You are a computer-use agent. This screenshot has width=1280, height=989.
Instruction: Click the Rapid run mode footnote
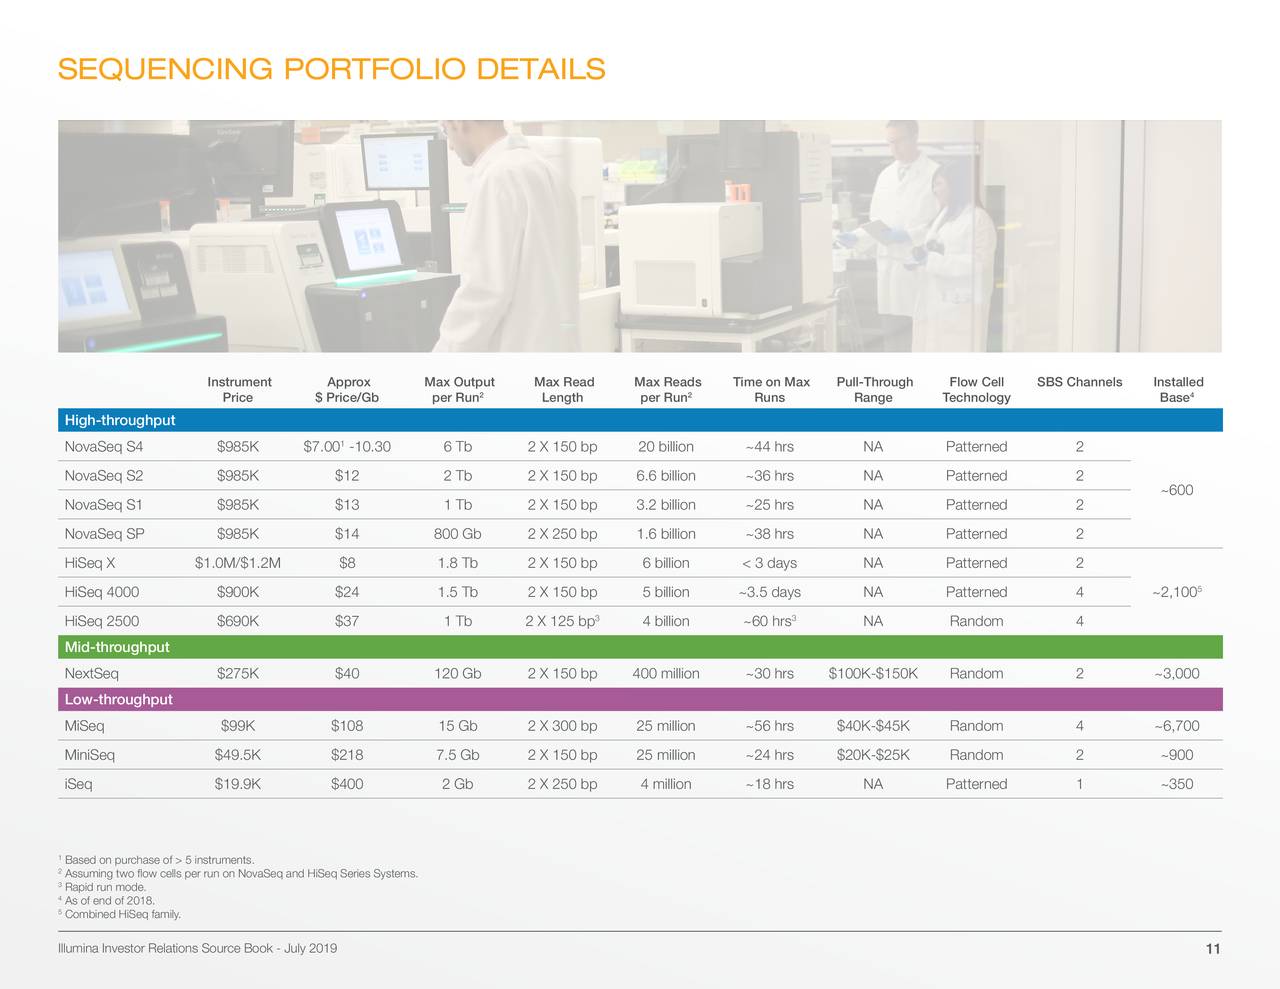[102, 888]
